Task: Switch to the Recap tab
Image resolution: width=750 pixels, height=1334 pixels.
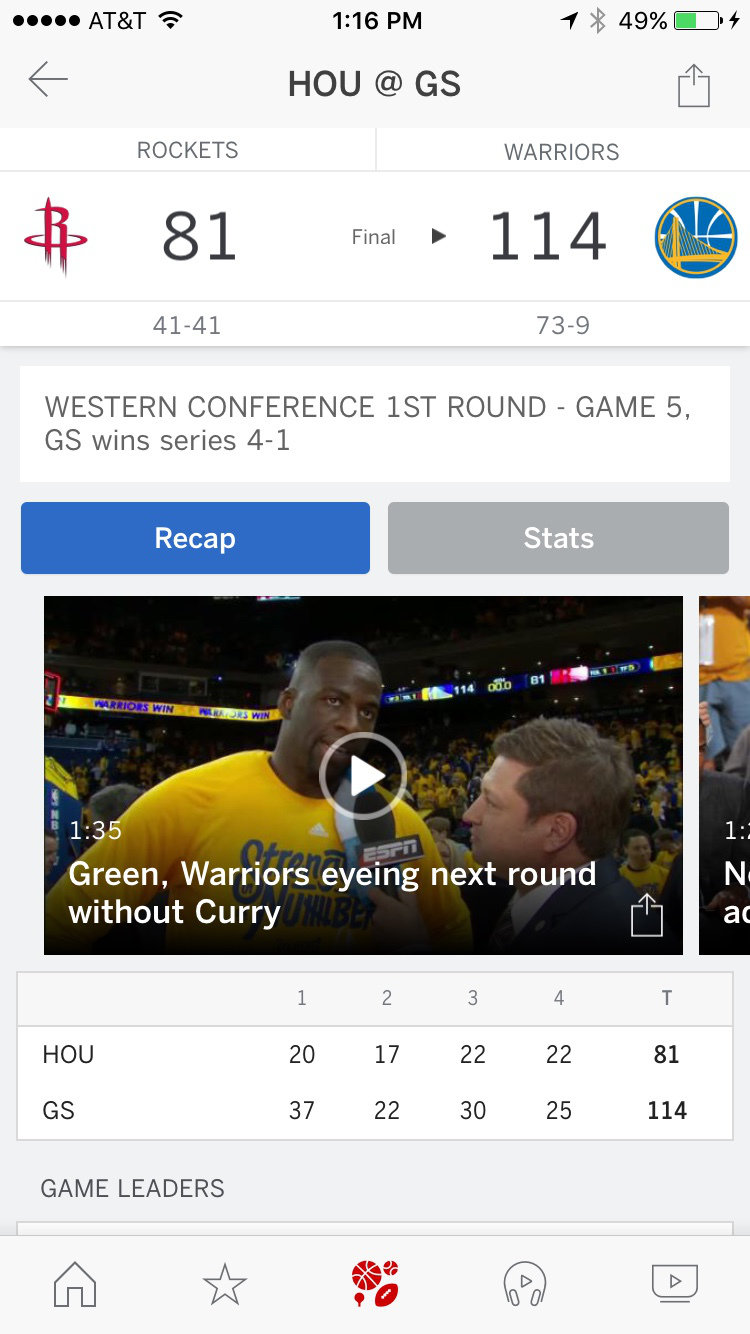Action: pos(195,538)
